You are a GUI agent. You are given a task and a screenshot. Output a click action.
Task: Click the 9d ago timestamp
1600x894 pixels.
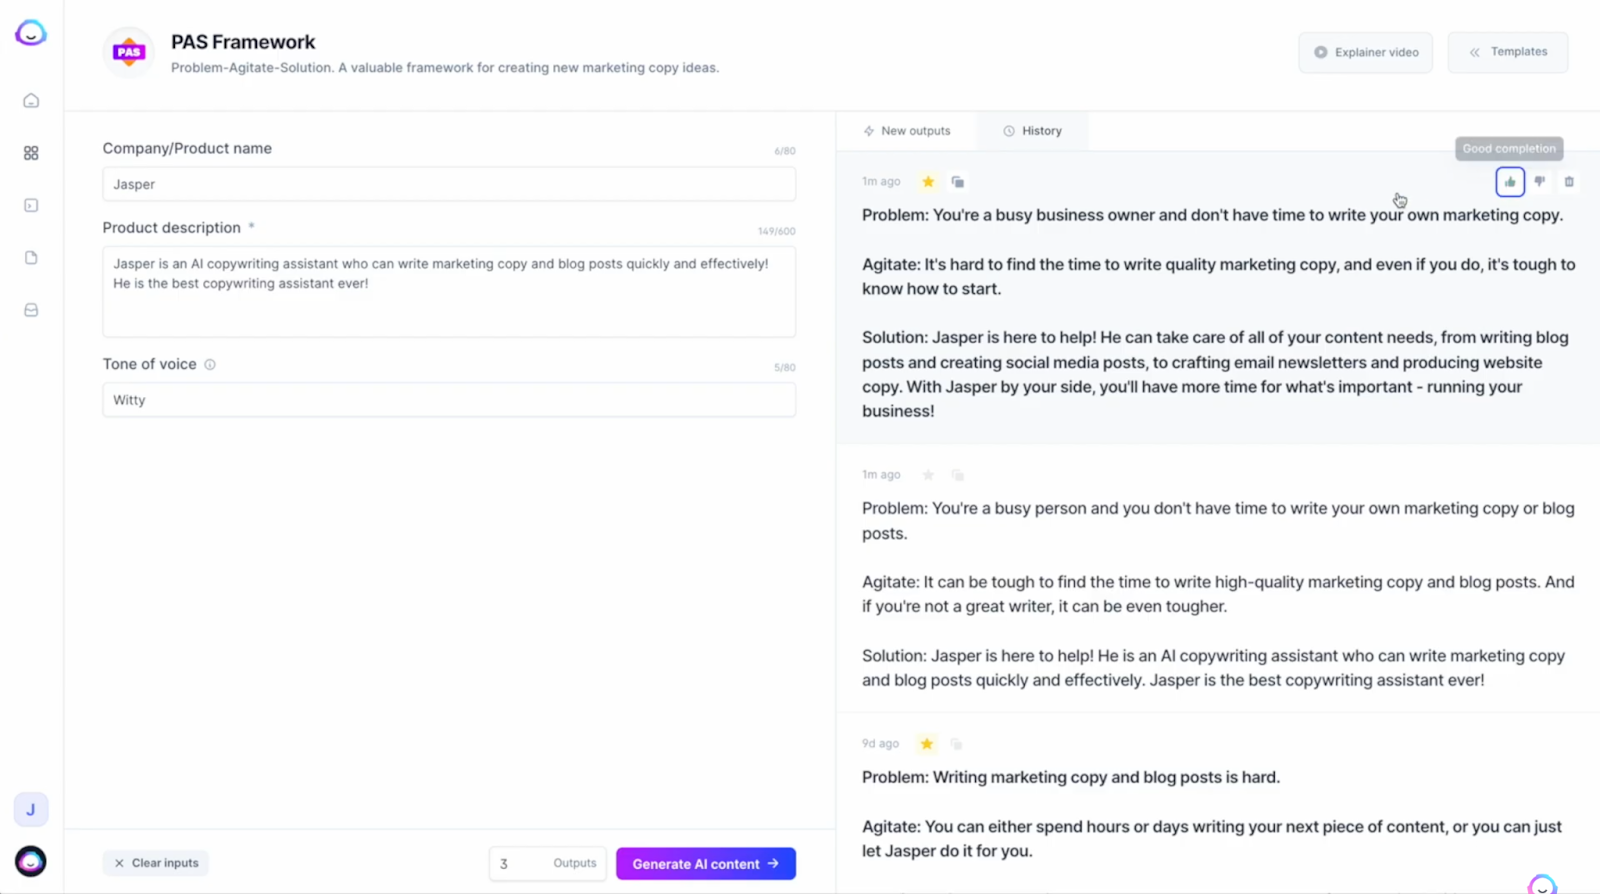tap(880, 744)
